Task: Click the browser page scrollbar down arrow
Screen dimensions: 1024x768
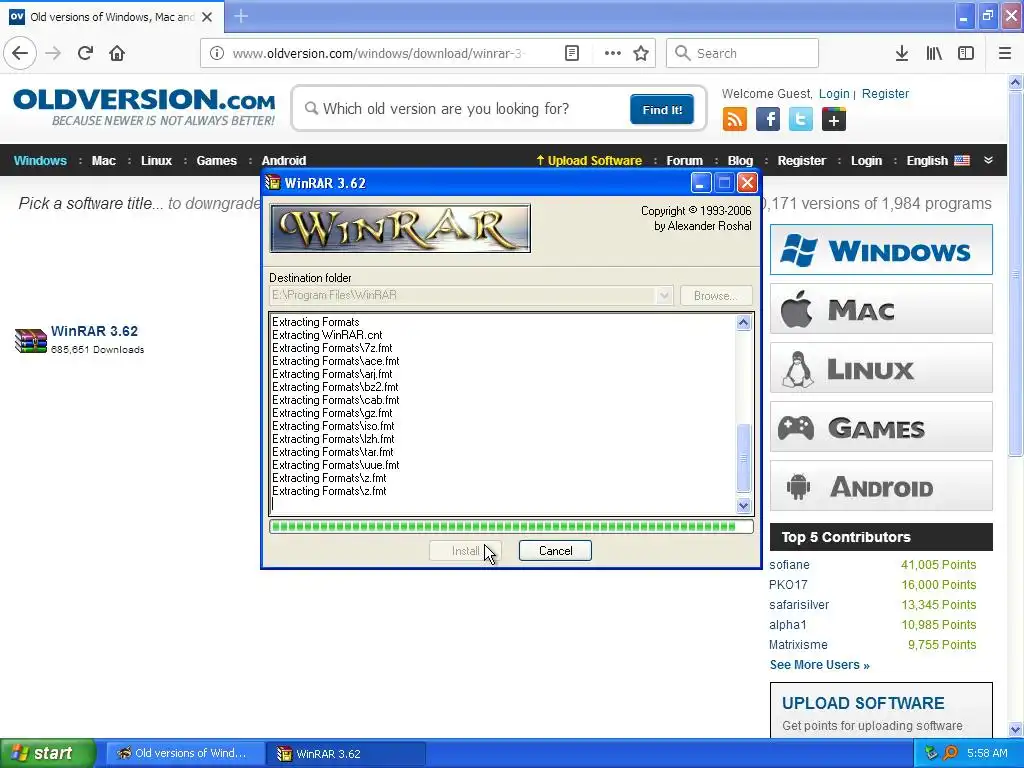Action: click(1016, 729)
